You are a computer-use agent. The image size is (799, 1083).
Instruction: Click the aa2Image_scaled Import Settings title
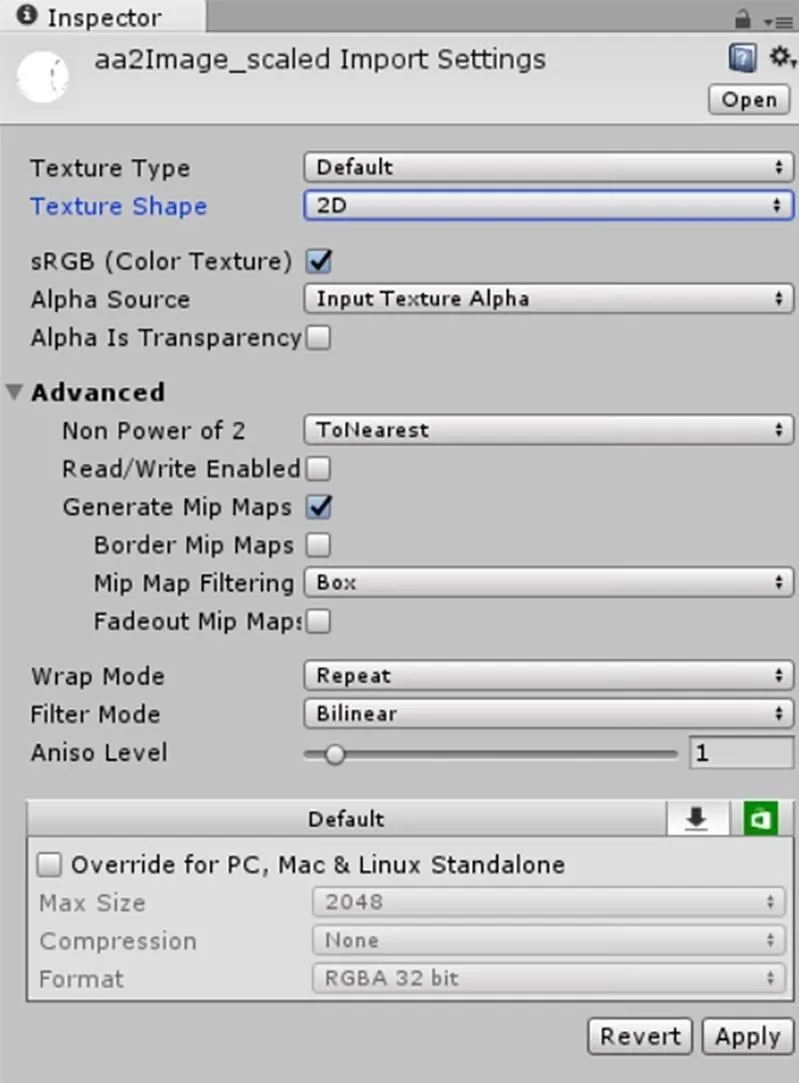tap(320, 59)
